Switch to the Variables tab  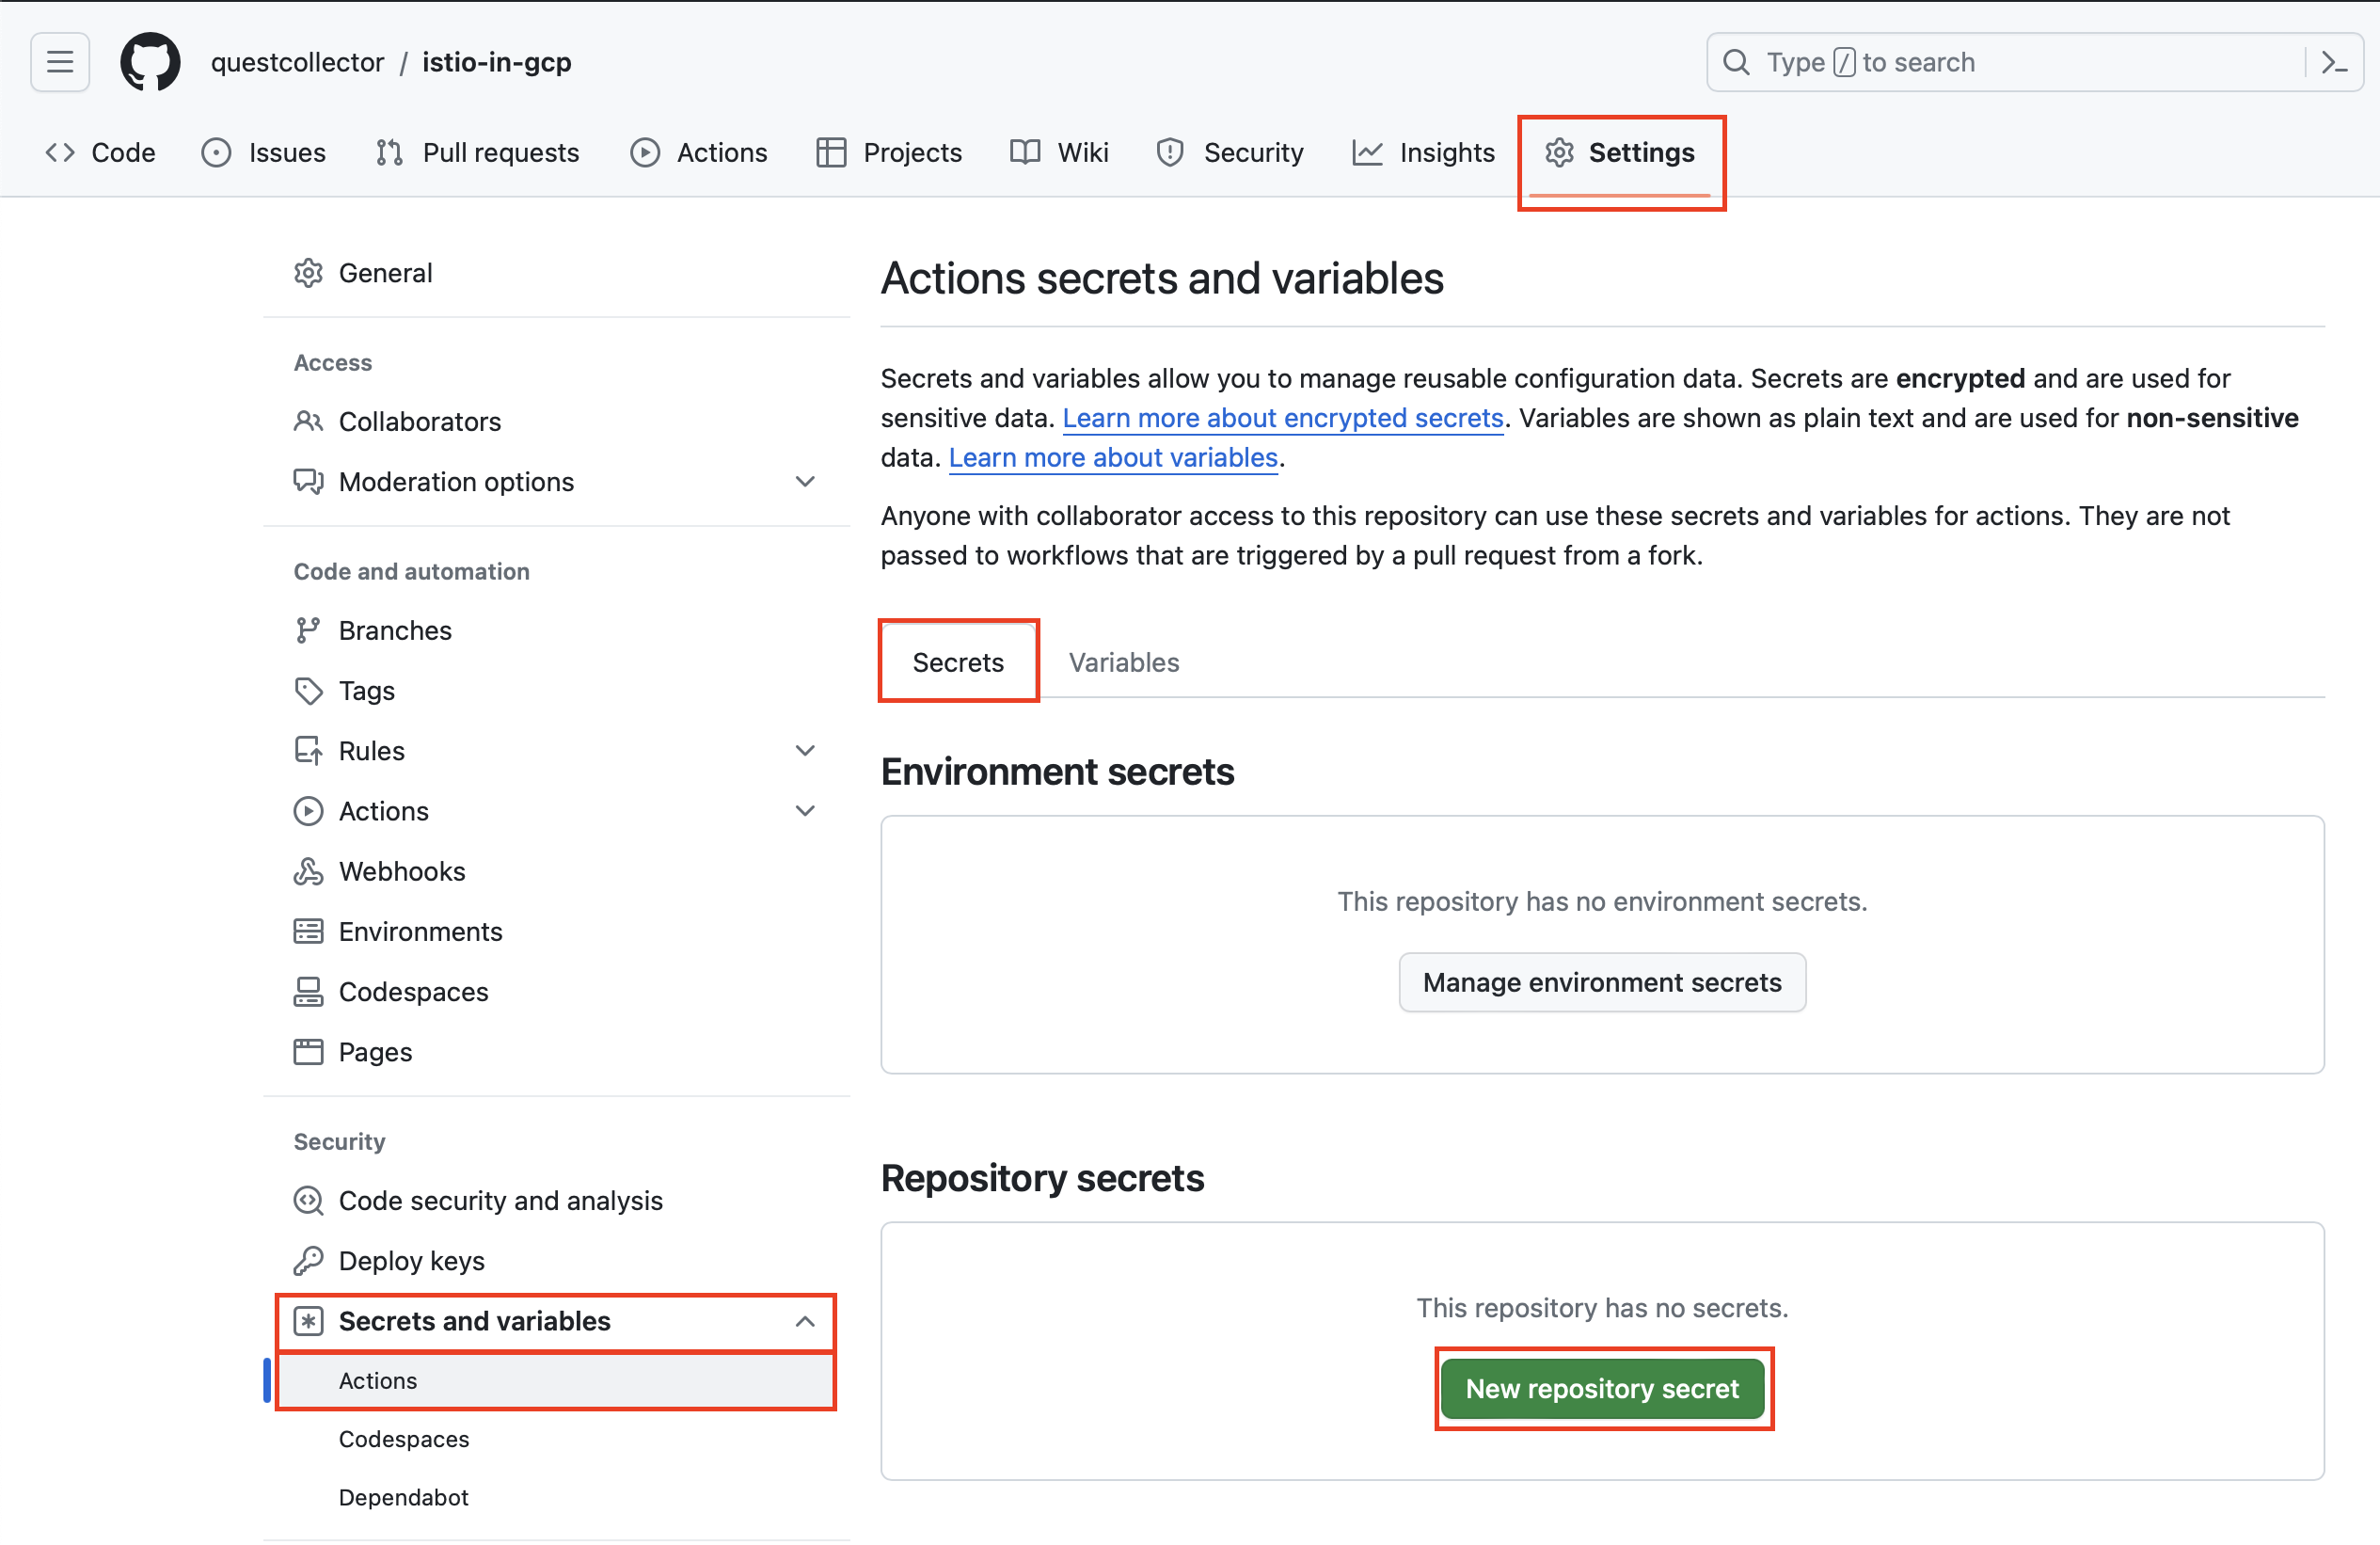coord(1123,662)
